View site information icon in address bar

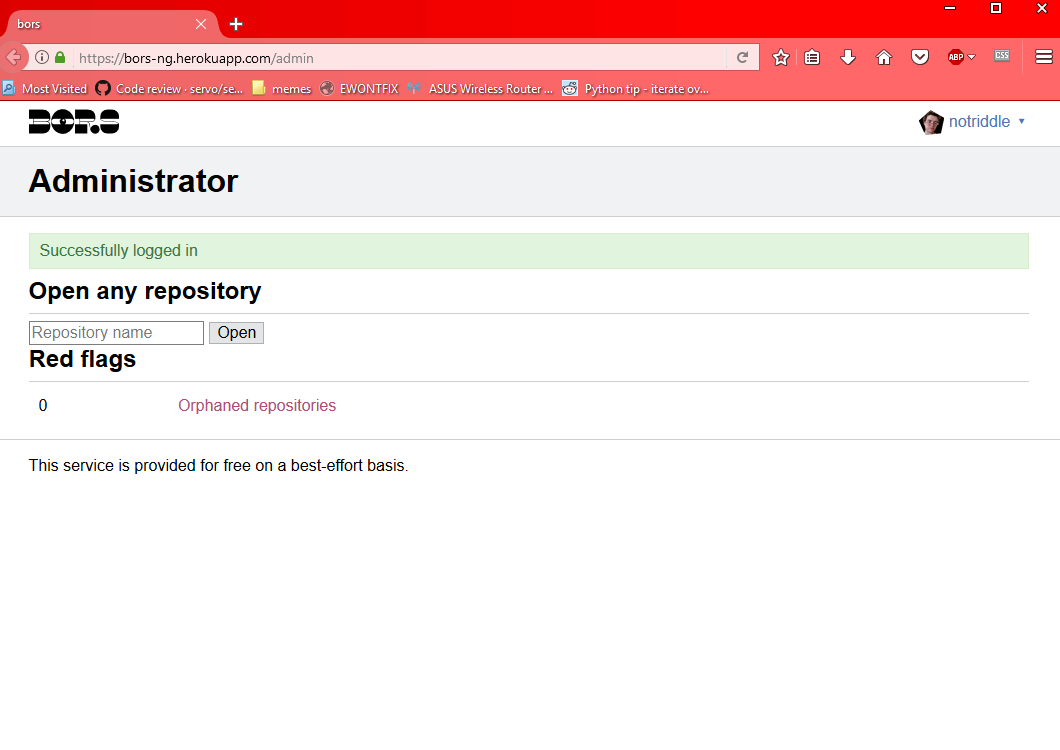click(x=42, y=58)
